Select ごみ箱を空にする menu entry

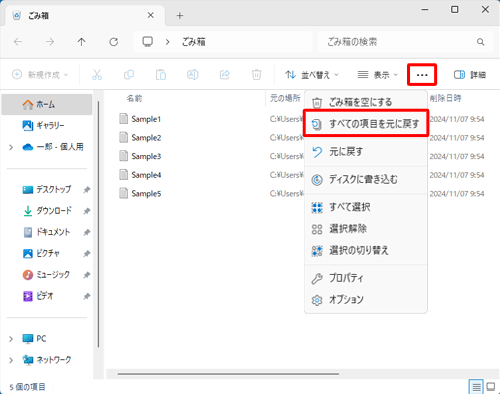[x=366, y=102]
